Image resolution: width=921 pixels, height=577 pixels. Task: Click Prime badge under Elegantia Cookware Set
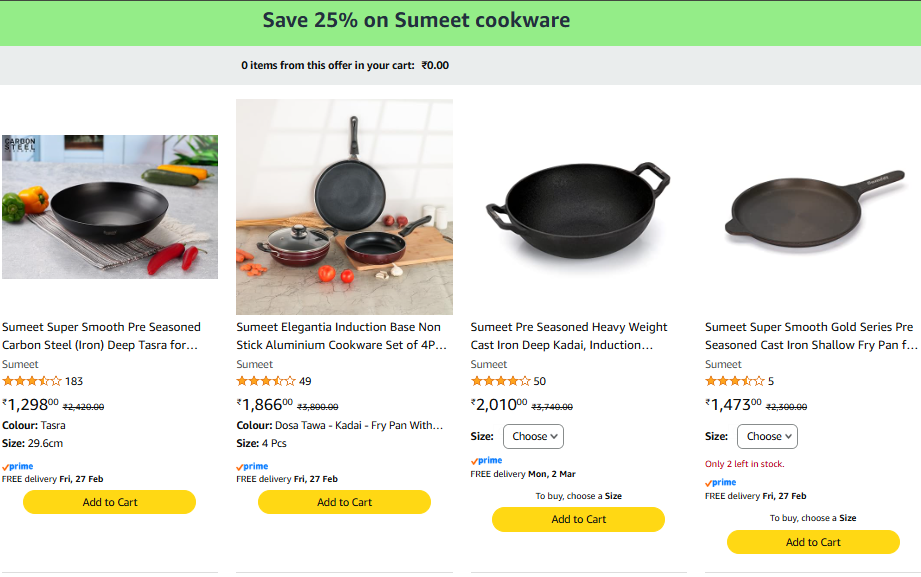253,467
